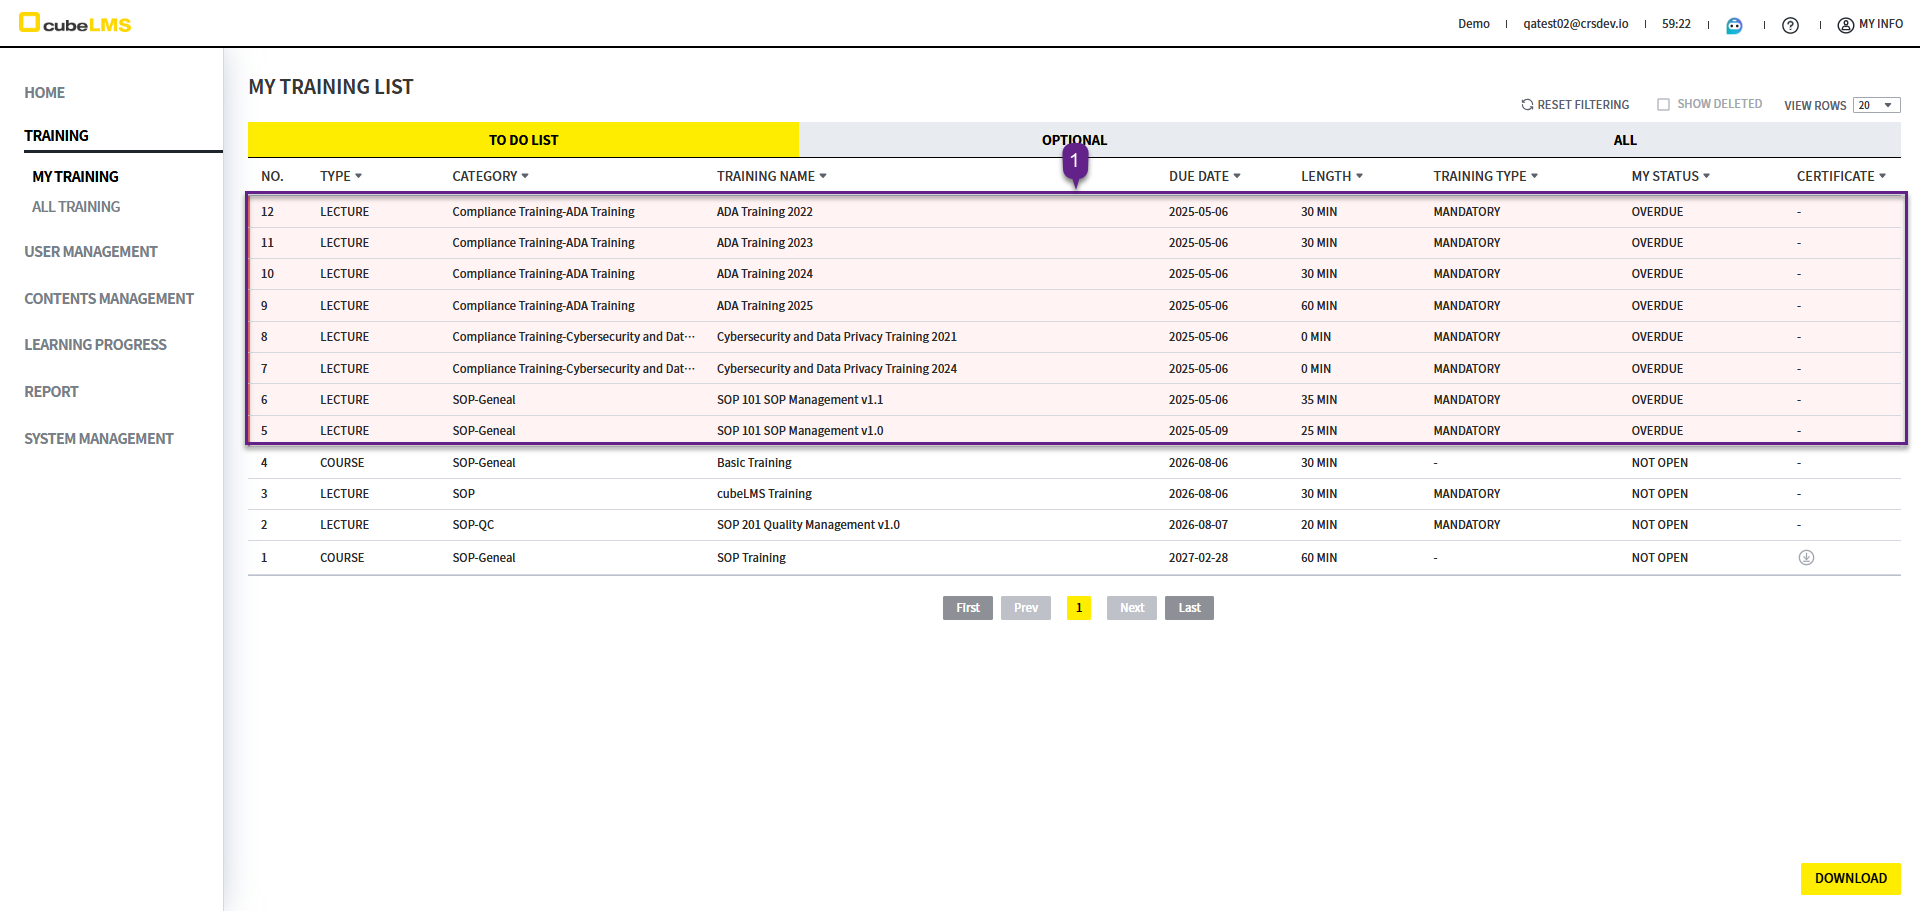The width and height of the screenshot is (1920, 911).
Task: Open the chatbot assistant icon
Action: coord(1734,25)
